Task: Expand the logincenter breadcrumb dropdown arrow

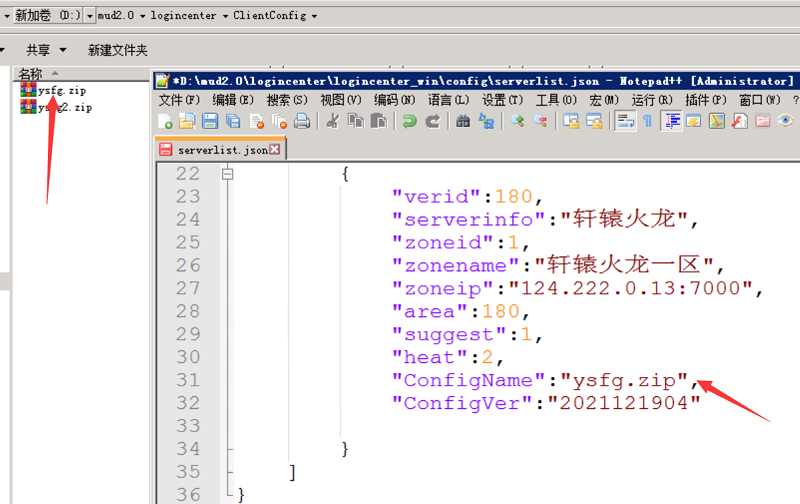Action: pyautogui.click(x=225, y=16)
